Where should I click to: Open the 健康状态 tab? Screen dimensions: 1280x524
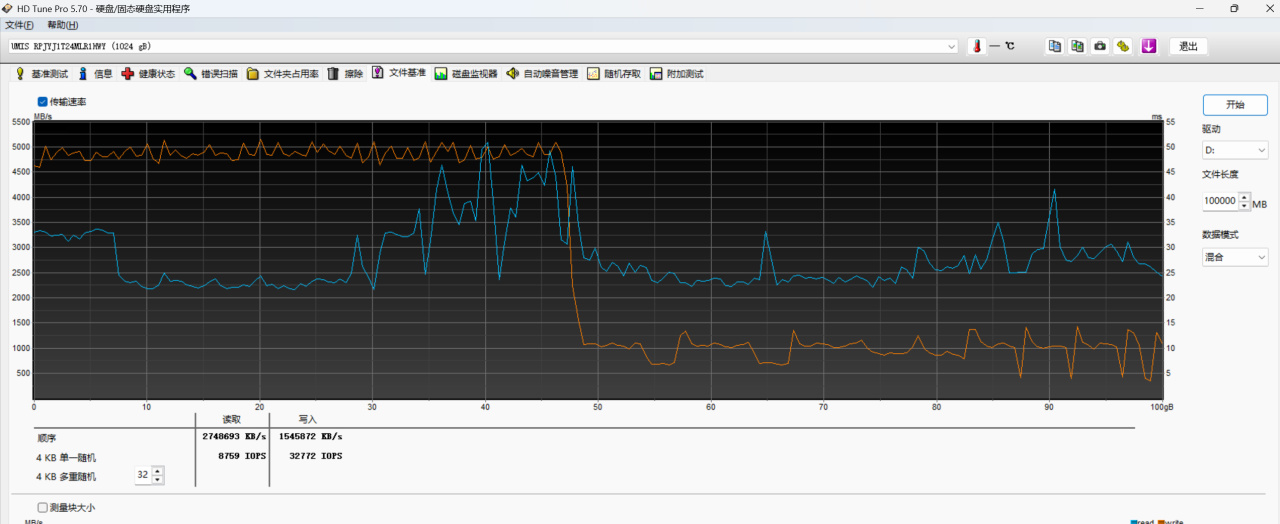[x=148, y=74]
